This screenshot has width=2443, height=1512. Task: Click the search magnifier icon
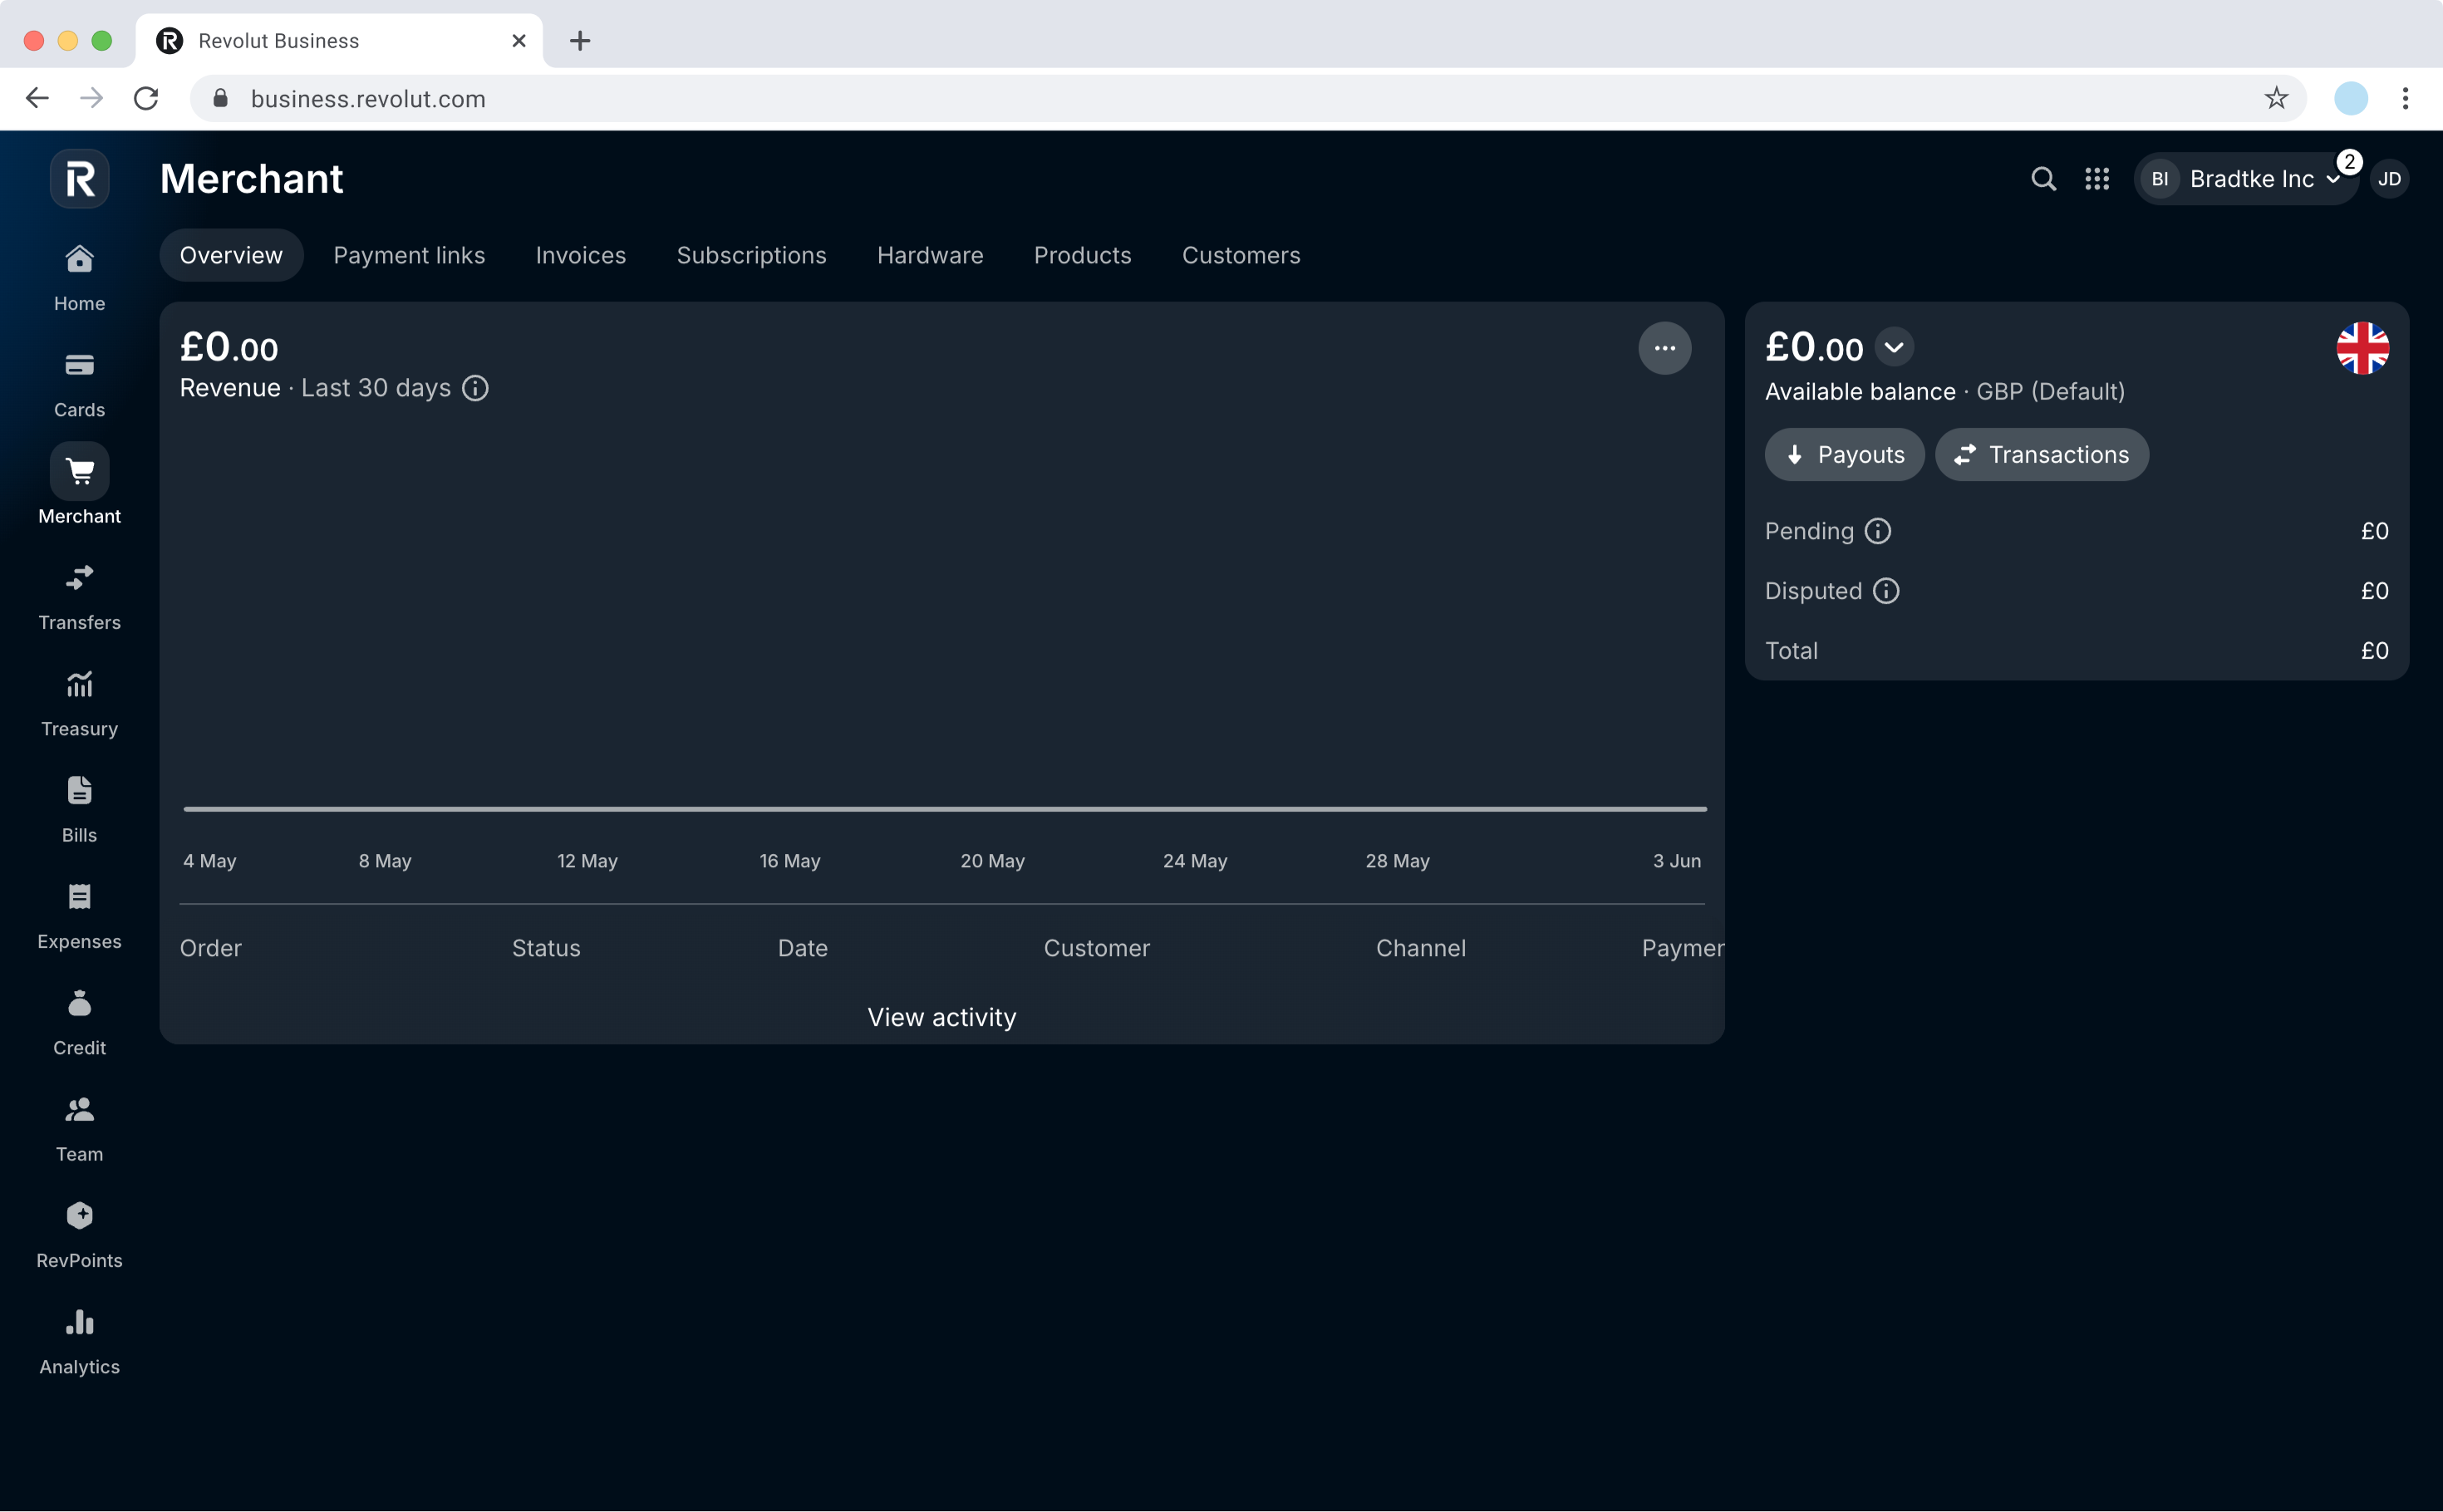point(2043,179)
